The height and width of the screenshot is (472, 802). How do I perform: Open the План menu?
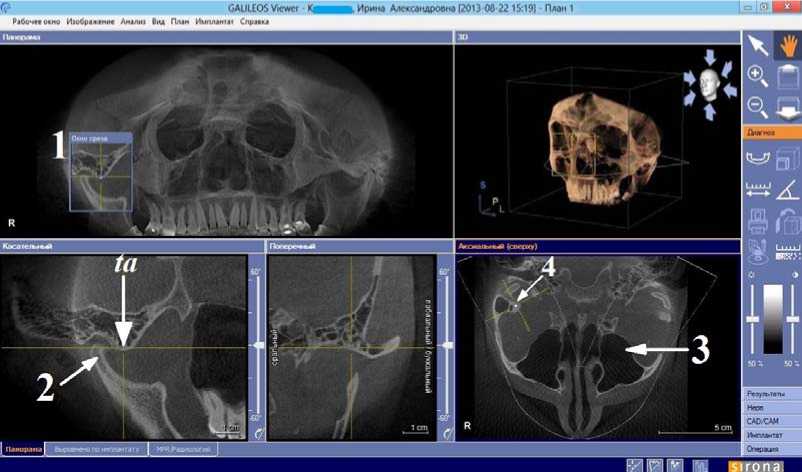(x=180, y=22)
